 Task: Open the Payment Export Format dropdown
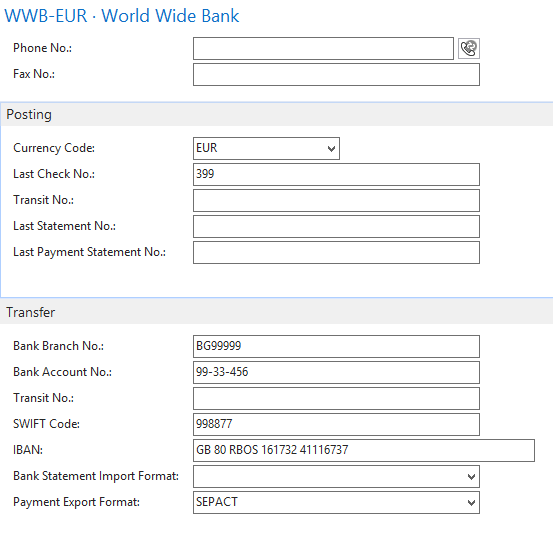(471, 502)
